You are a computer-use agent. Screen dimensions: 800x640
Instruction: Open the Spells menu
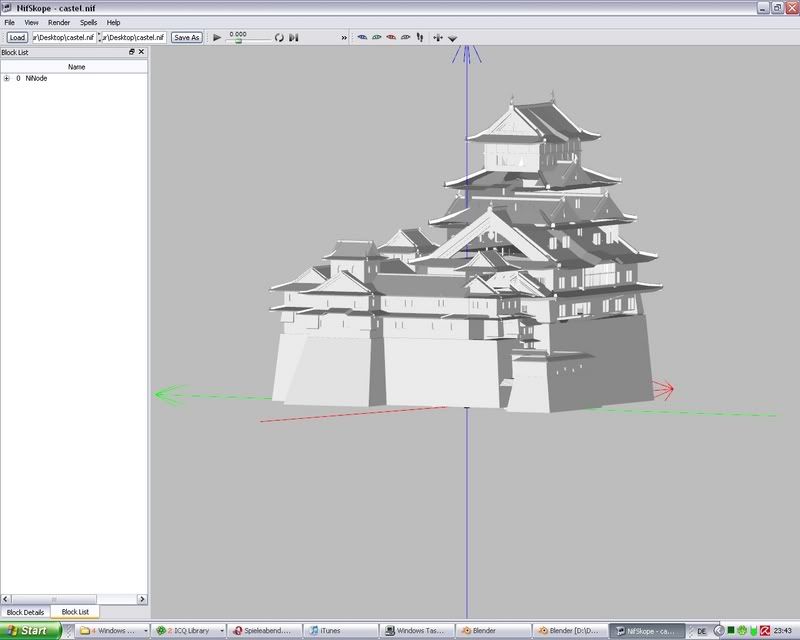point(89,22)
